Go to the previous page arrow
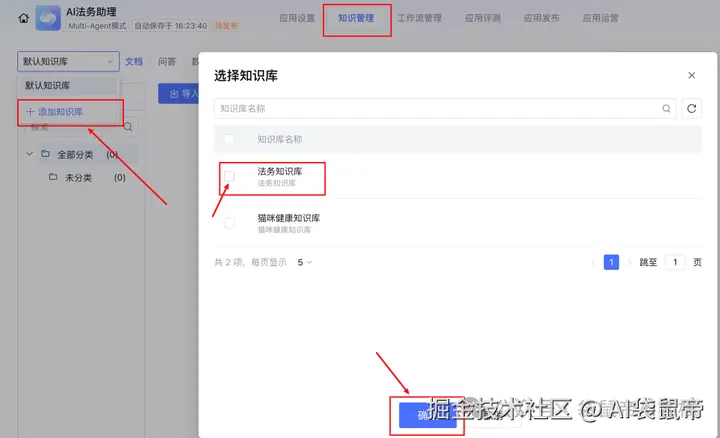Screen dimensions: 720x438 (594, 262)
